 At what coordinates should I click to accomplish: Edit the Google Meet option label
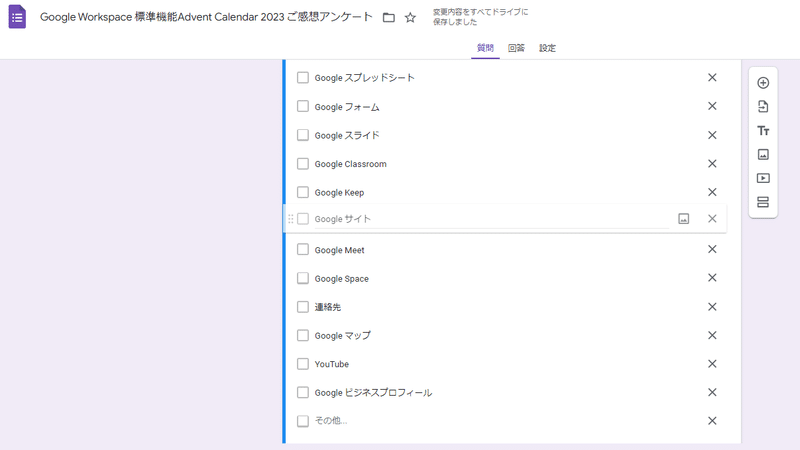coord(339,250)
